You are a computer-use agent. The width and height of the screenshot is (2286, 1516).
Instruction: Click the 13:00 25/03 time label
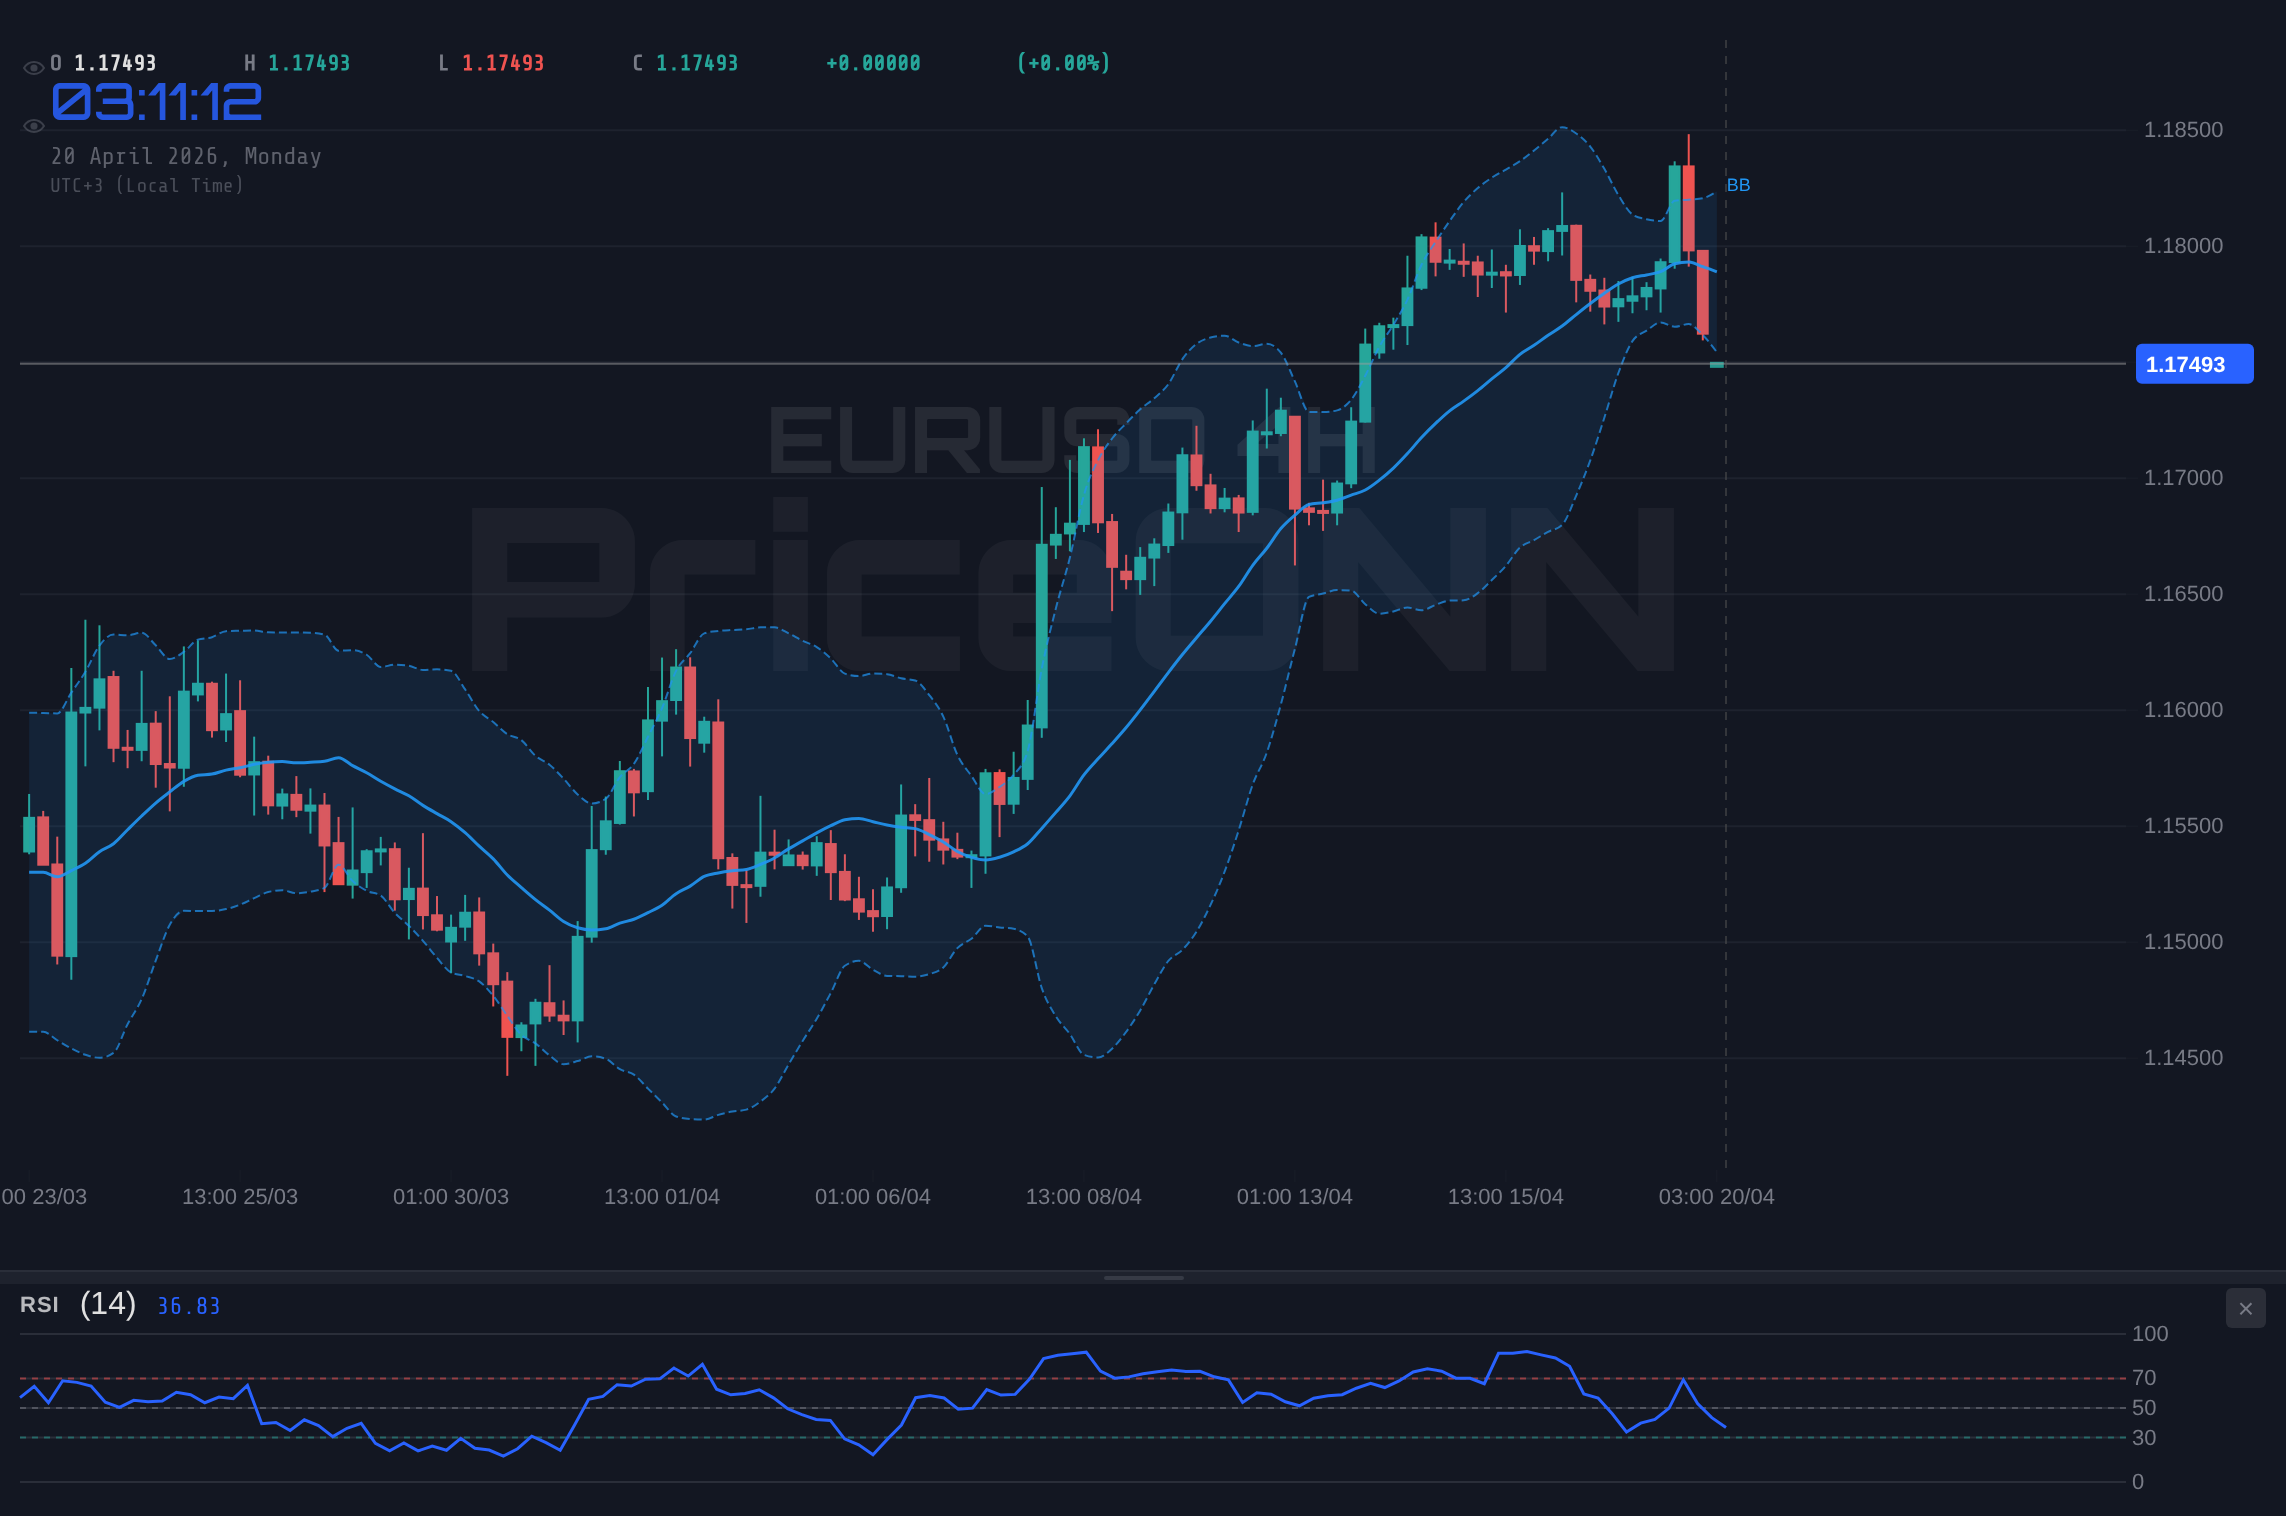(240, 1197)
